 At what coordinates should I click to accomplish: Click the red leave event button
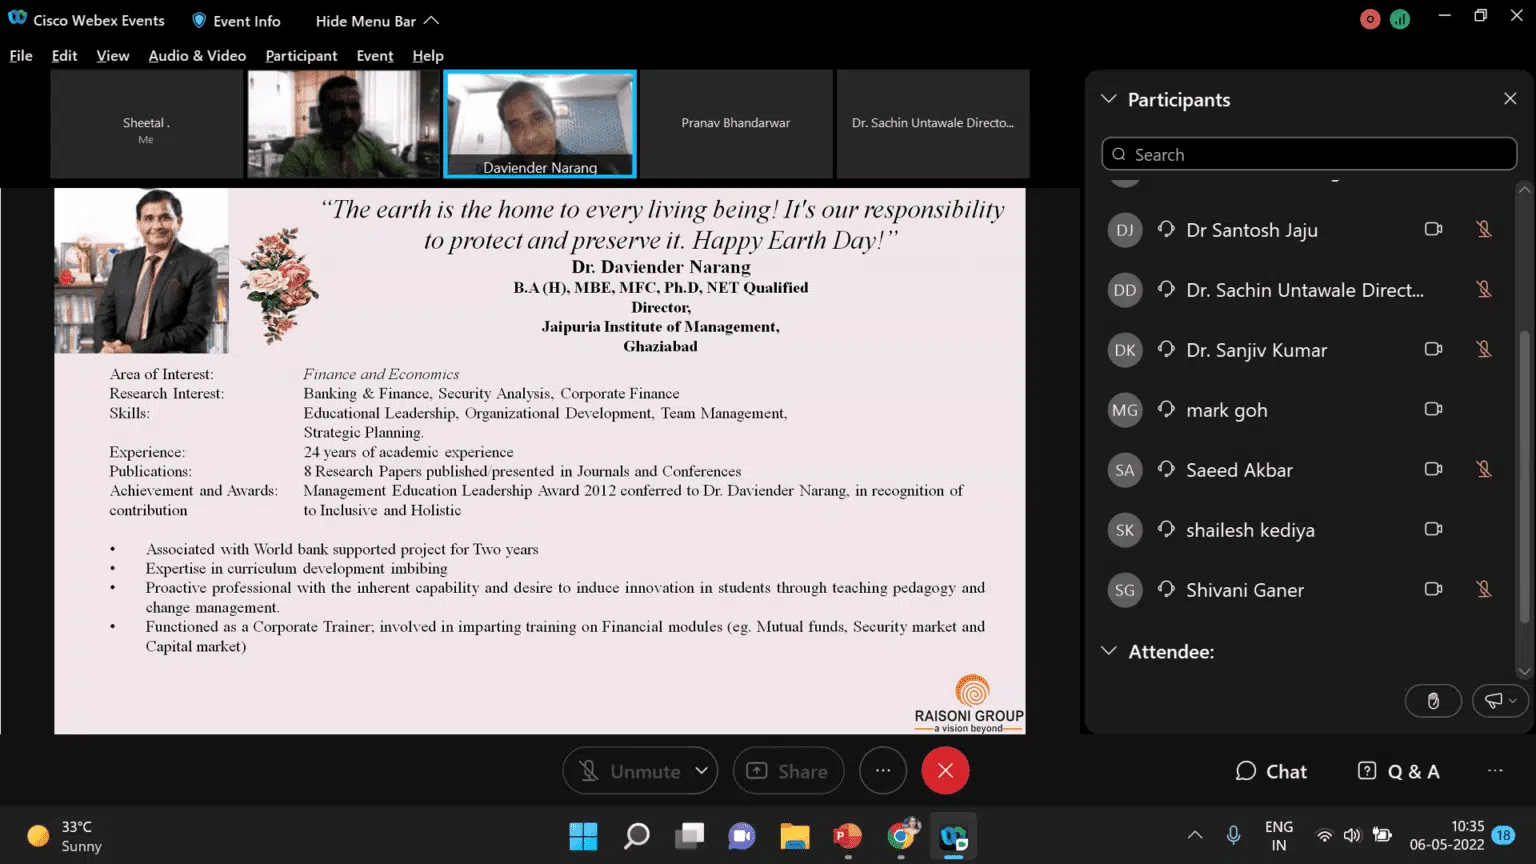[x=945, y=771]
